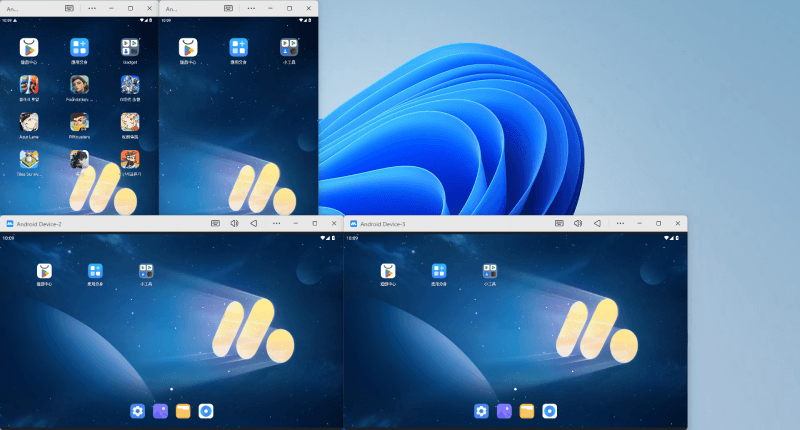Open Play Store app in the game-filled window
Image resolution: width=800 pixels, height=430 pixels.
(29, 47)
